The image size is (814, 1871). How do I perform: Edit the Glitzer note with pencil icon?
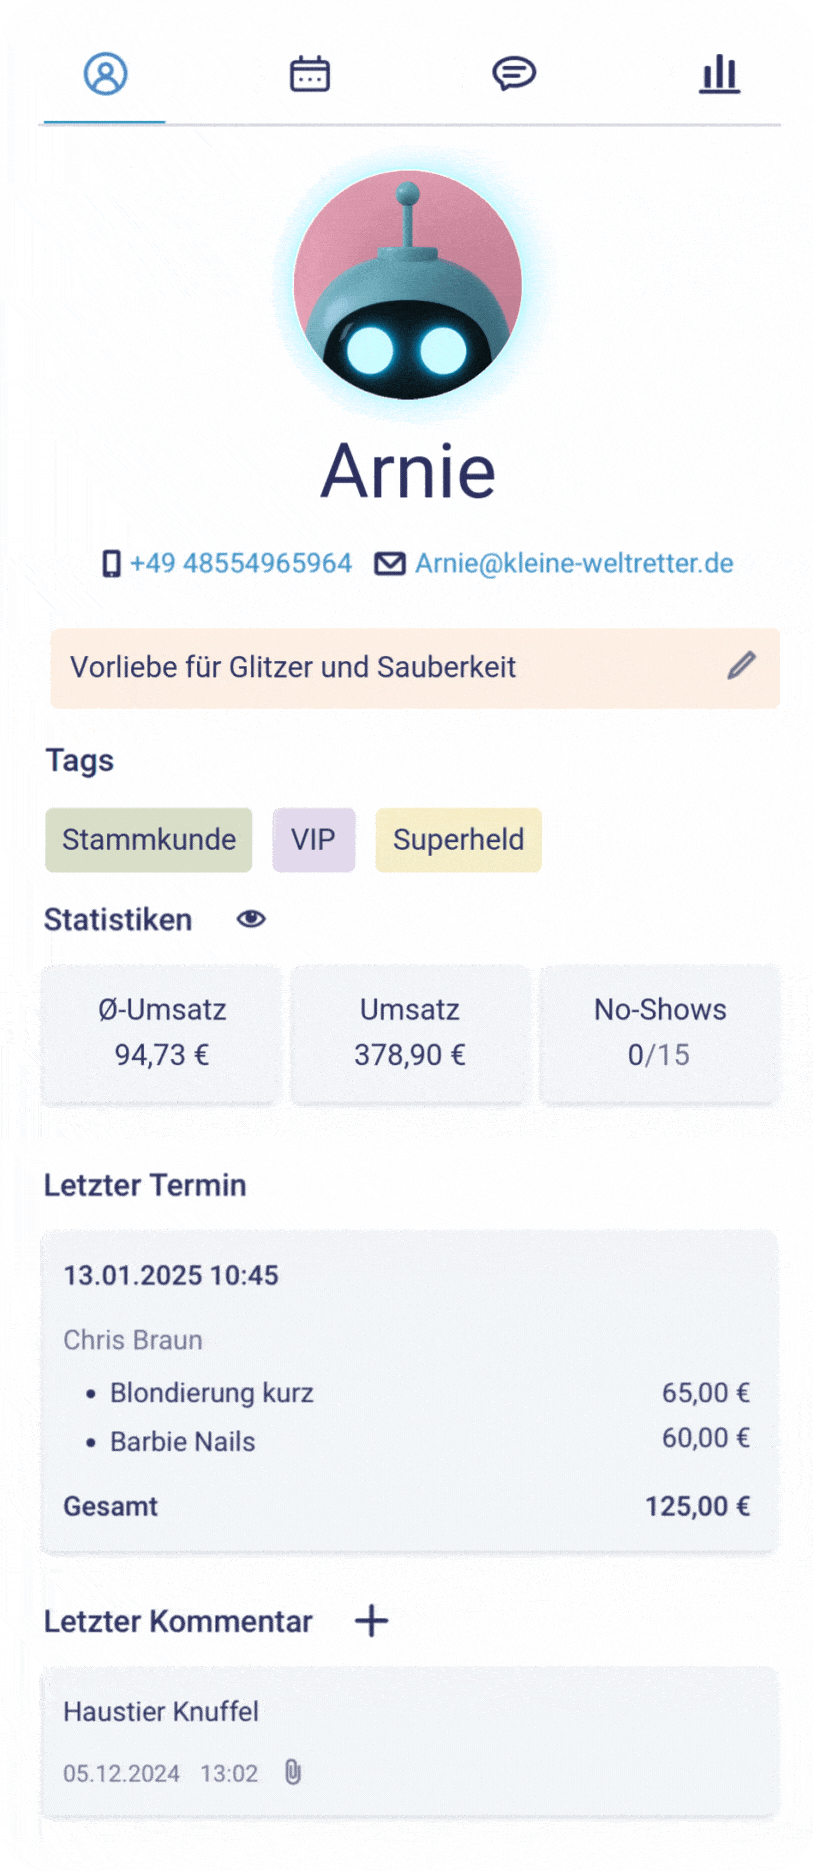coord(741,666)
